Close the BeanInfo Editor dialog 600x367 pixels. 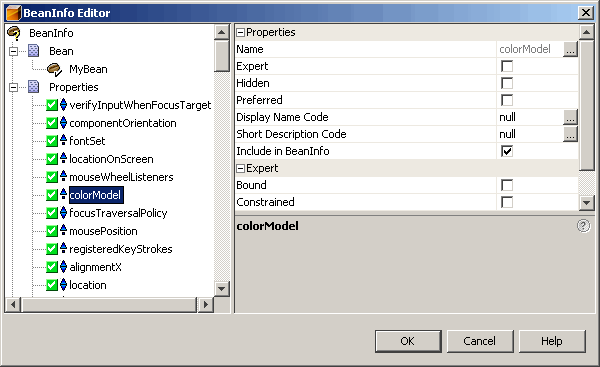tap(586, 13)
